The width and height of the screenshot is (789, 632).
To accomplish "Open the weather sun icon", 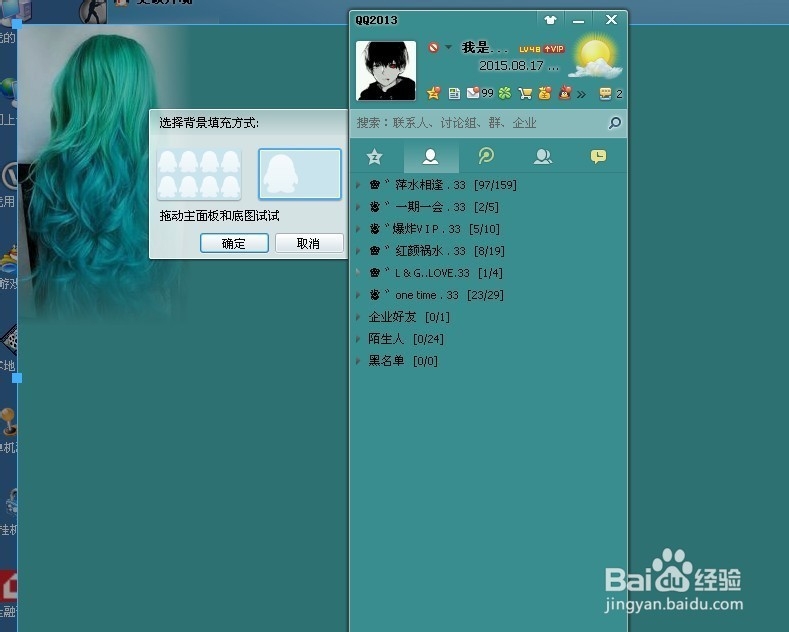I will coord(596,56).
